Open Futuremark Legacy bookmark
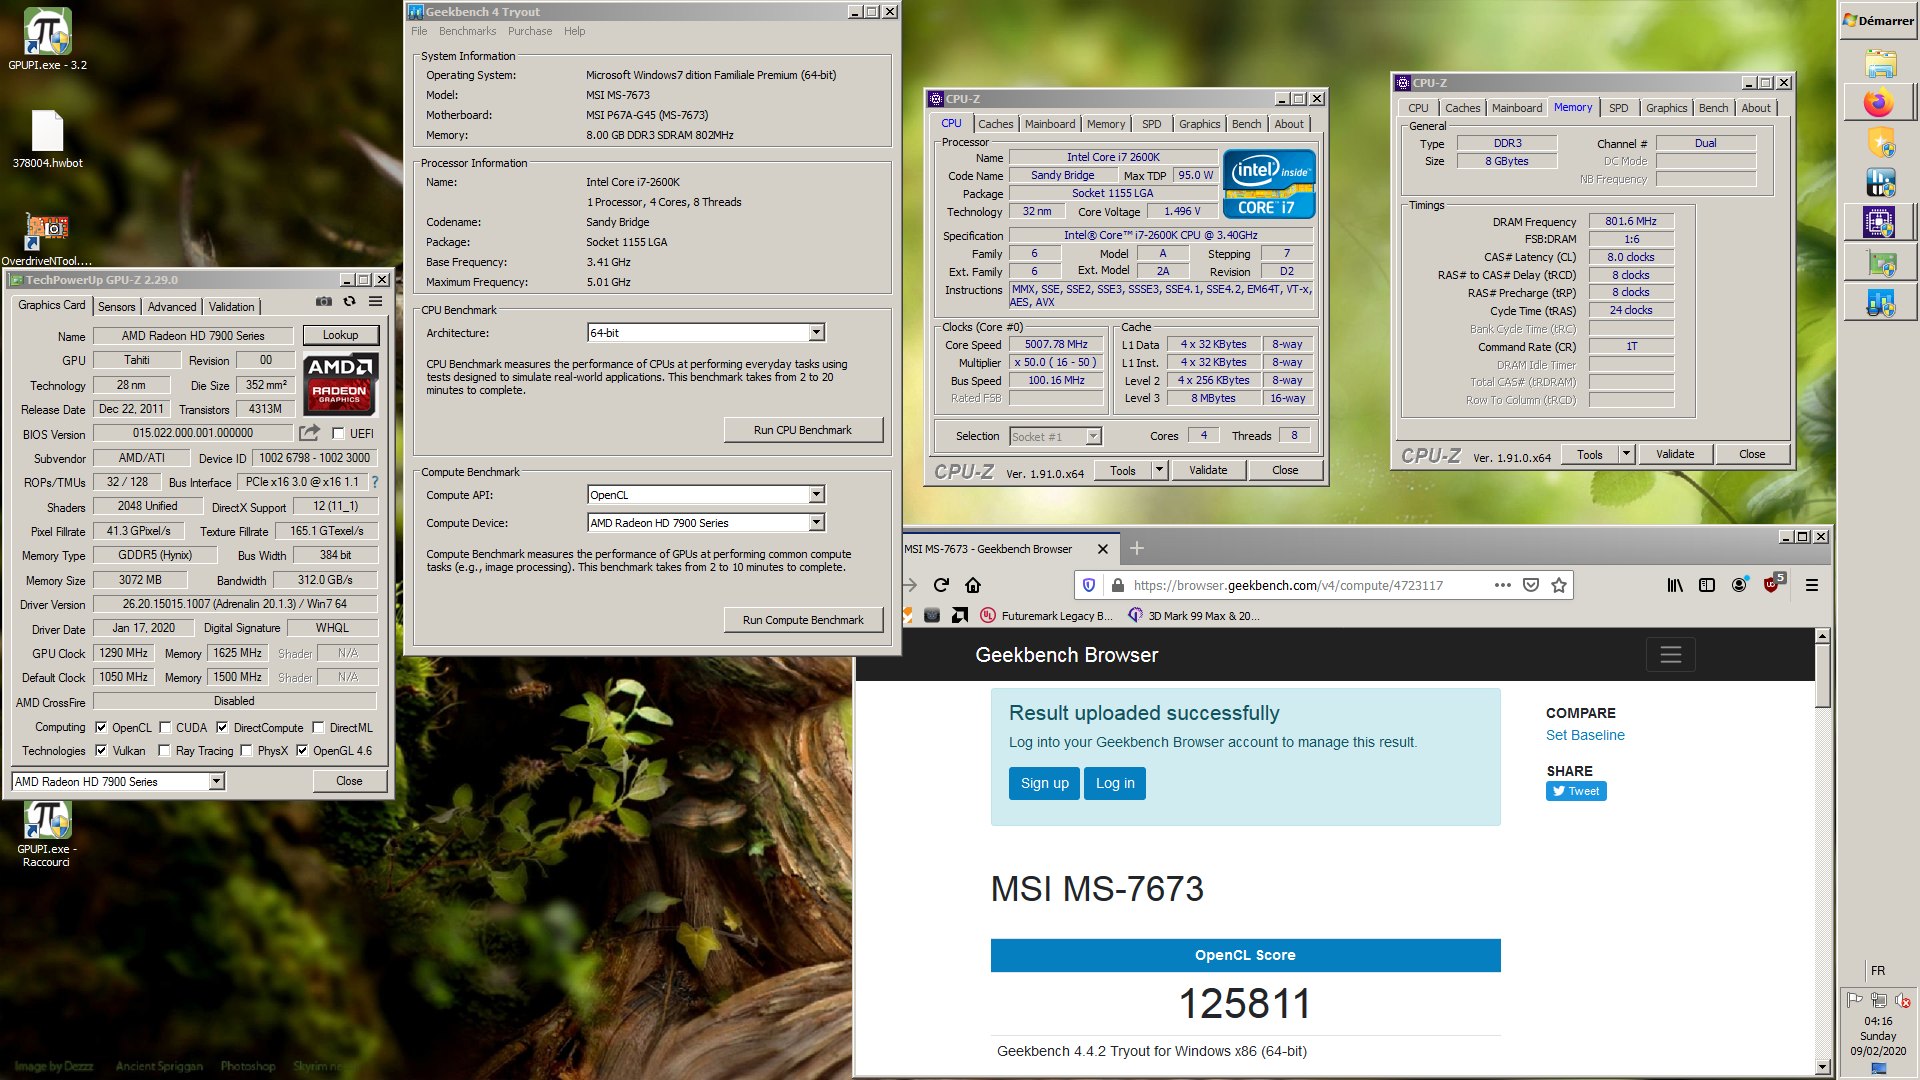The width and height of the screenshot is (1920, 1080). [x=1046, y=615]
